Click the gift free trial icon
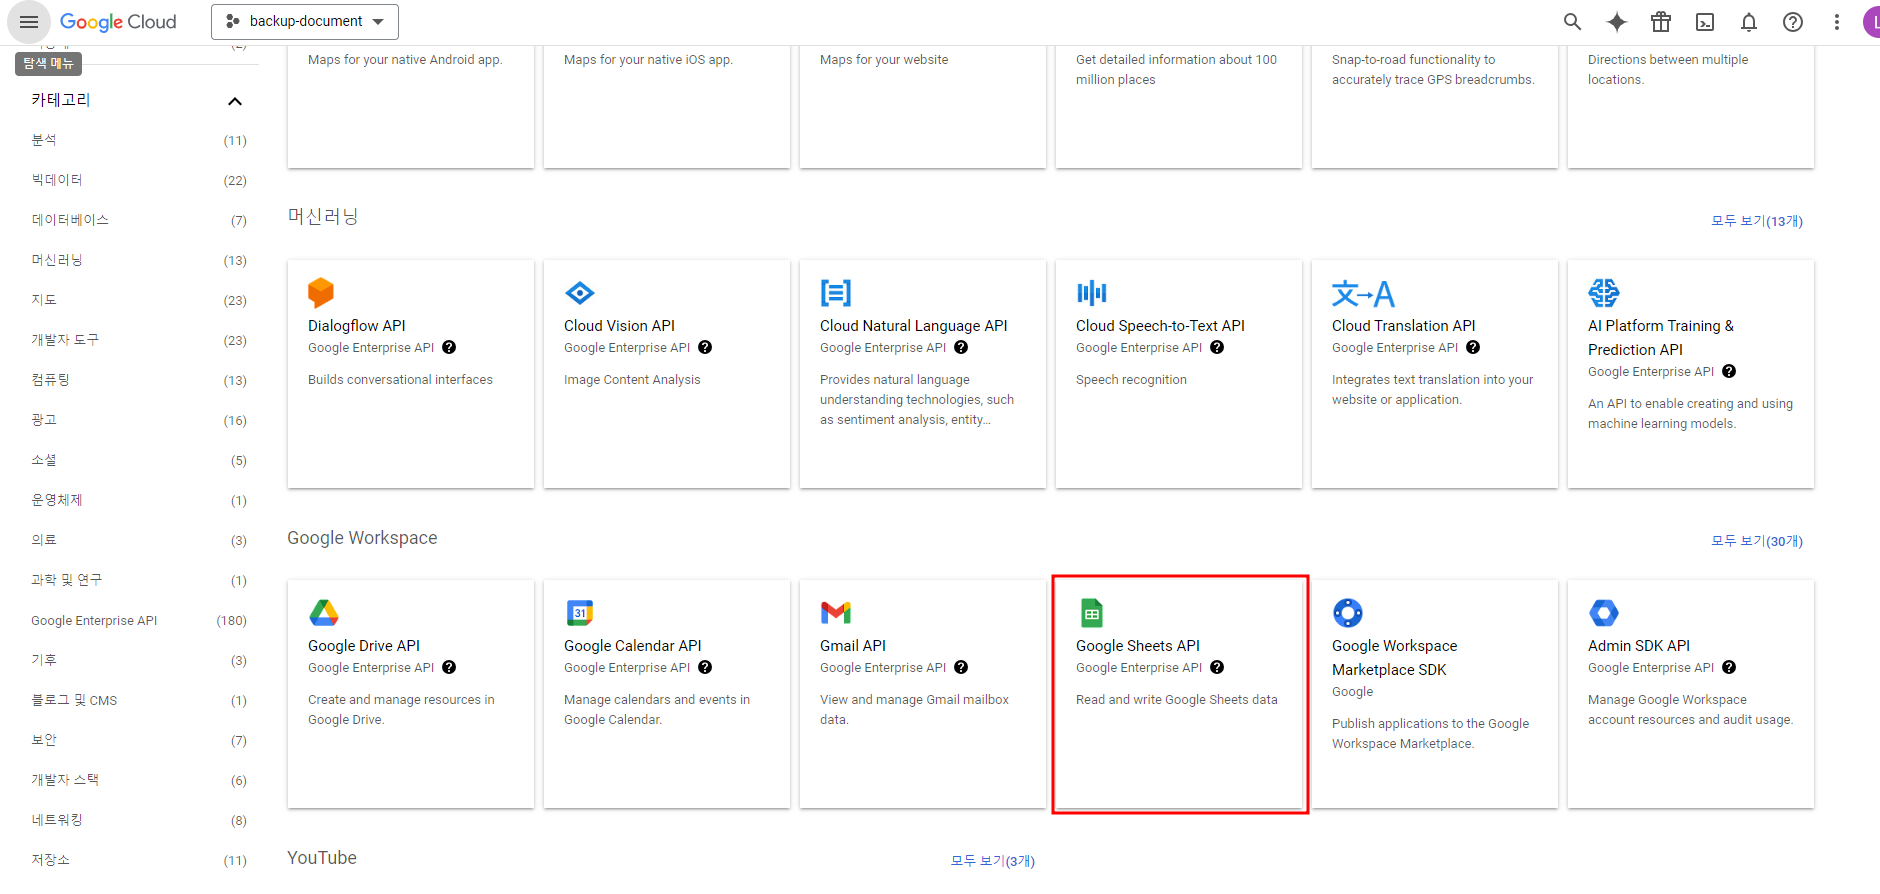This screenshot has width=1880, height=894. 1661,22
